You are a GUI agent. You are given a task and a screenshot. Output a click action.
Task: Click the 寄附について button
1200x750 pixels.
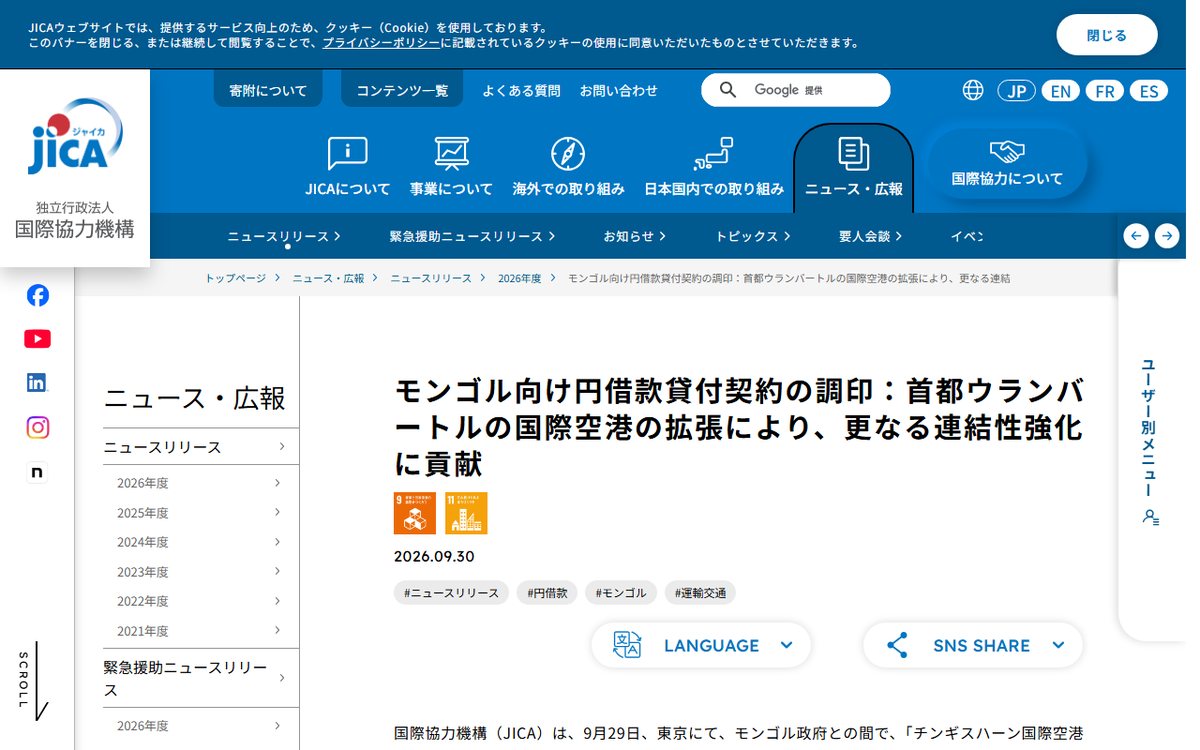coord(268,90)
